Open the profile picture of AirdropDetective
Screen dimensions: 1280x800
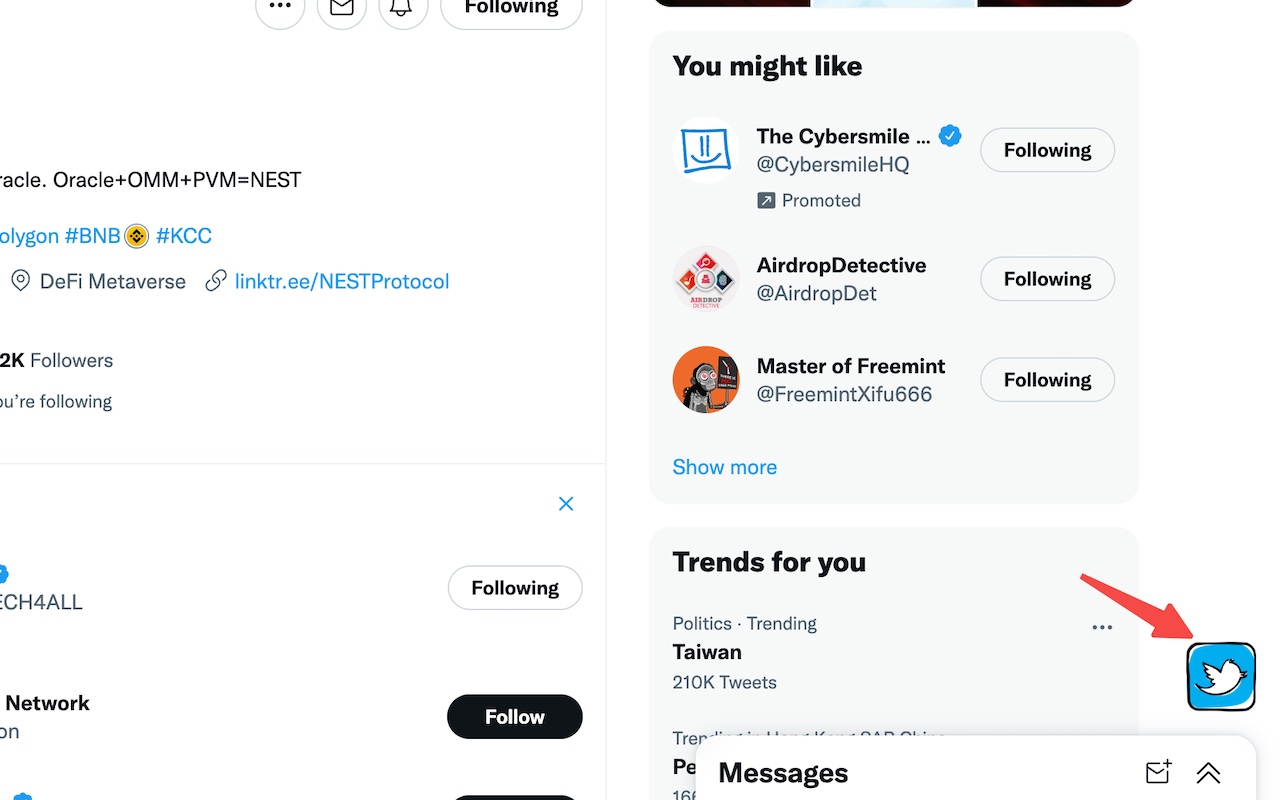click(706, 279)
